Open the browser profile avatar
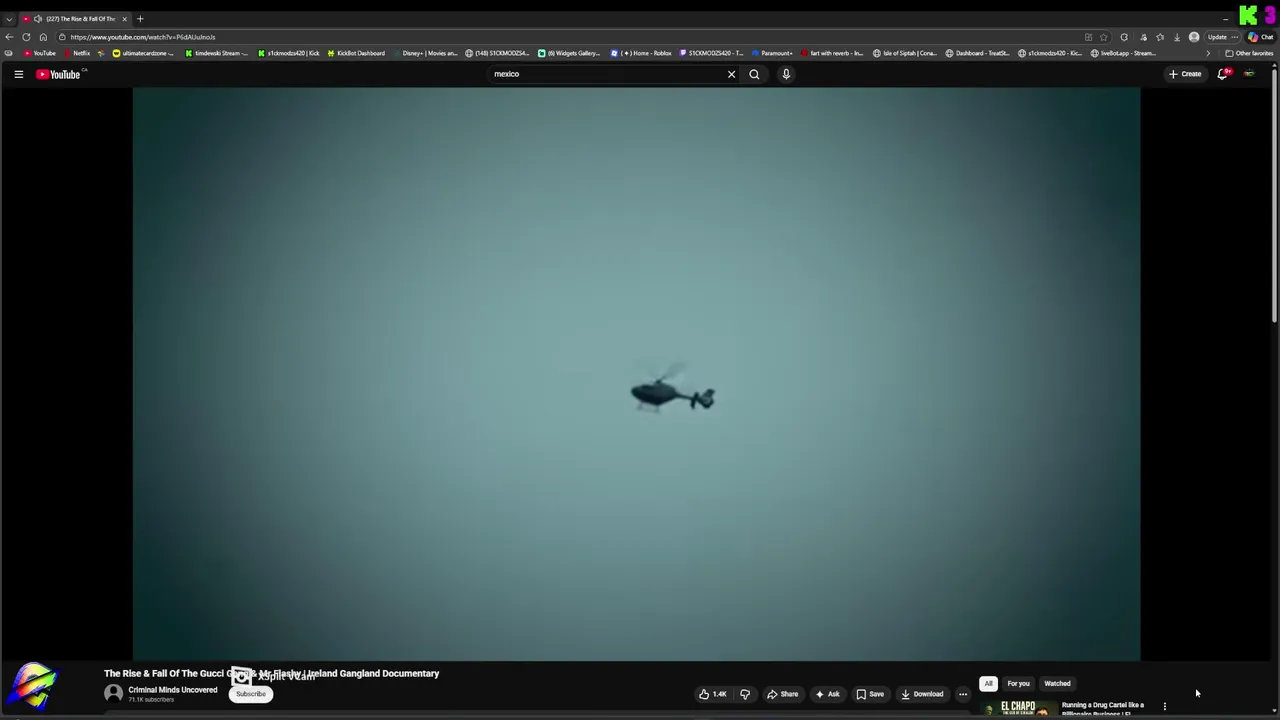The width and height of the screenshot is (1280, 720). click(x=1194, y=37)
